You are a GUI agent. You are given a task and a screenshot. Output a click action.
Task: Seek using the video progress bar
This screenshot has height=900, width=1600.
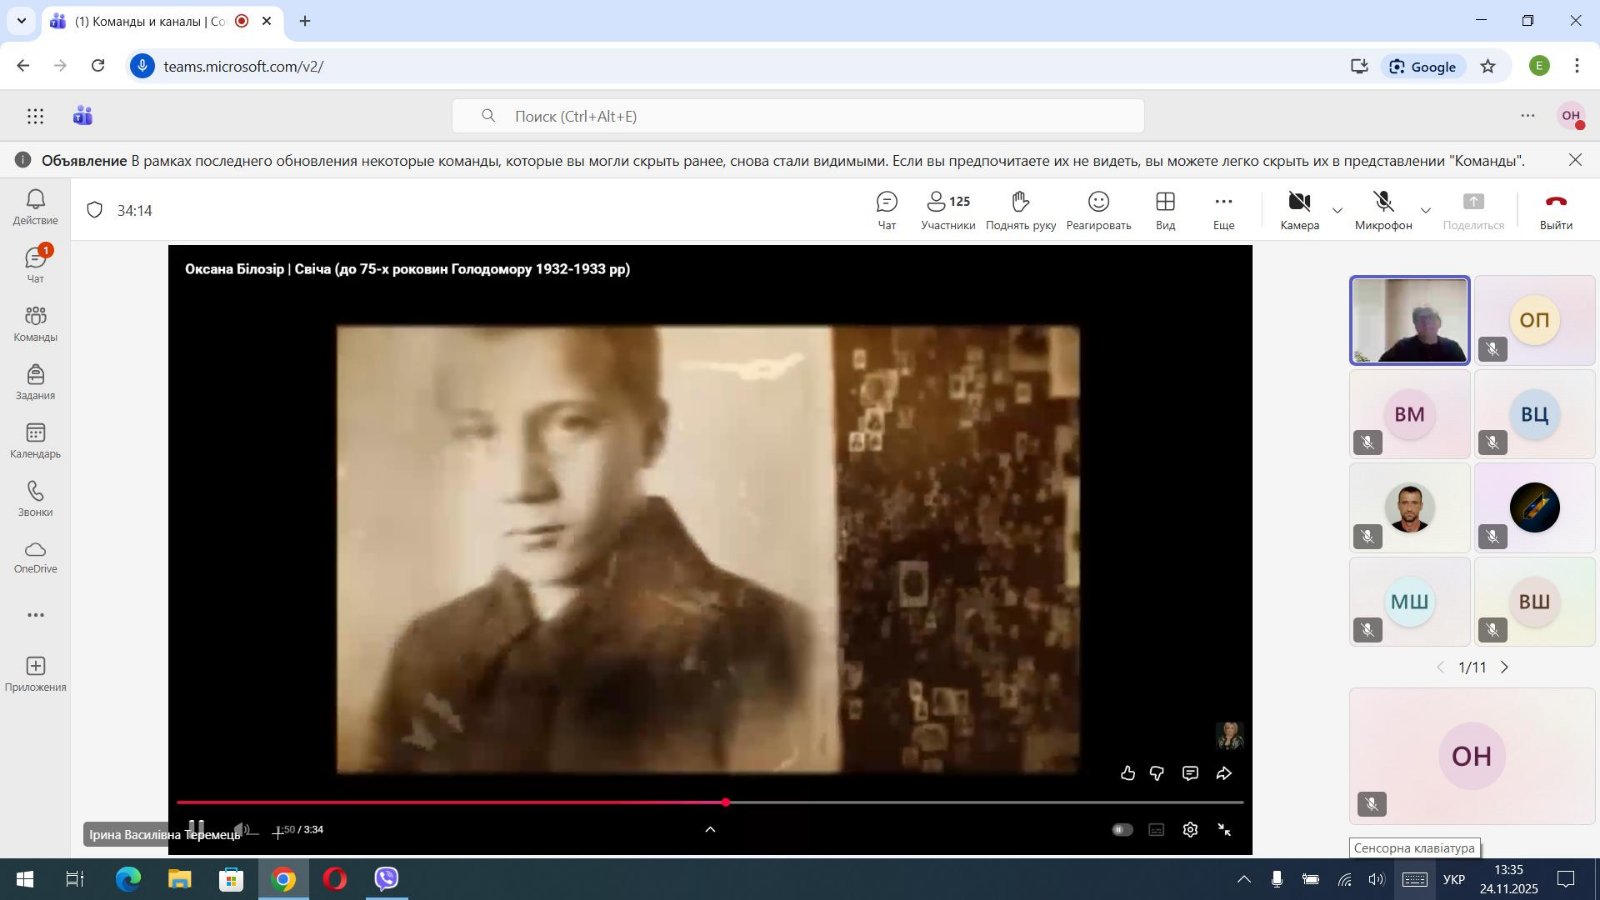(x=900, y=802)
